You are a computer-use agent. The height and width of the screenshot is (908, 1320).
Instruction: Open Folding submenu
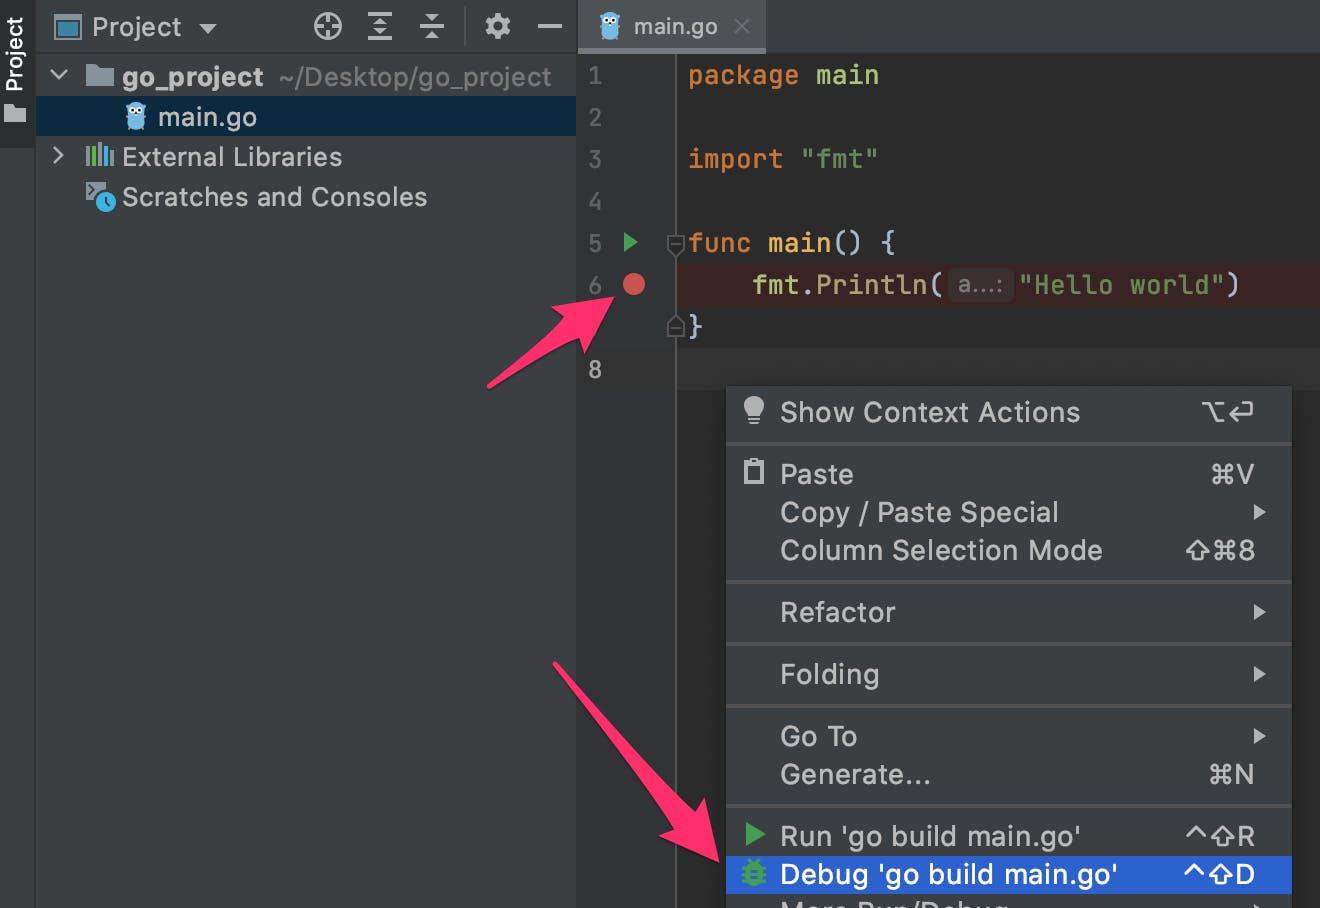[1009, 674]
